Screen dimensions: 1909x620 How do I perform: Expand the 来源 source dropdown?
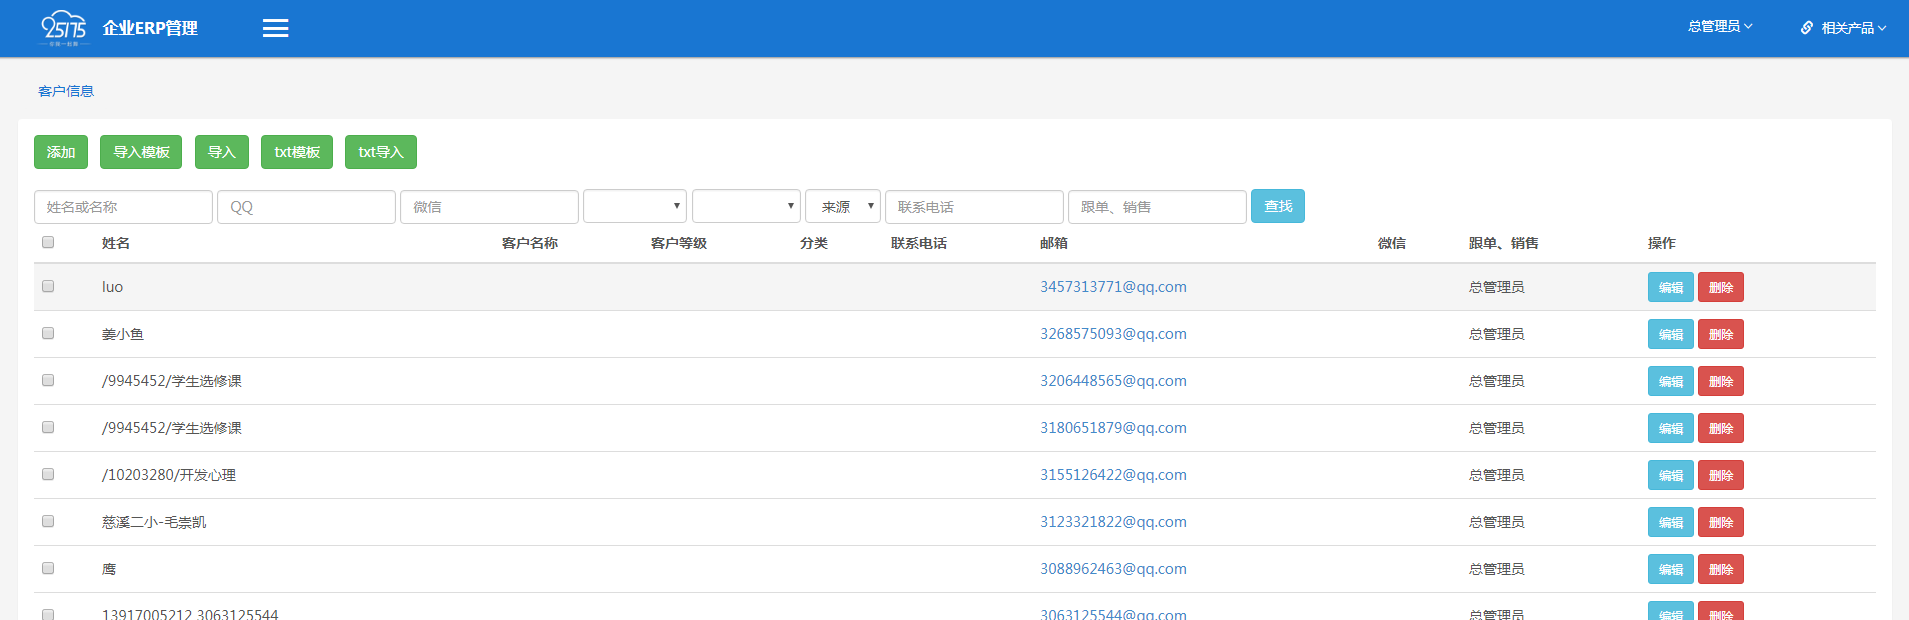coord(843,207)
